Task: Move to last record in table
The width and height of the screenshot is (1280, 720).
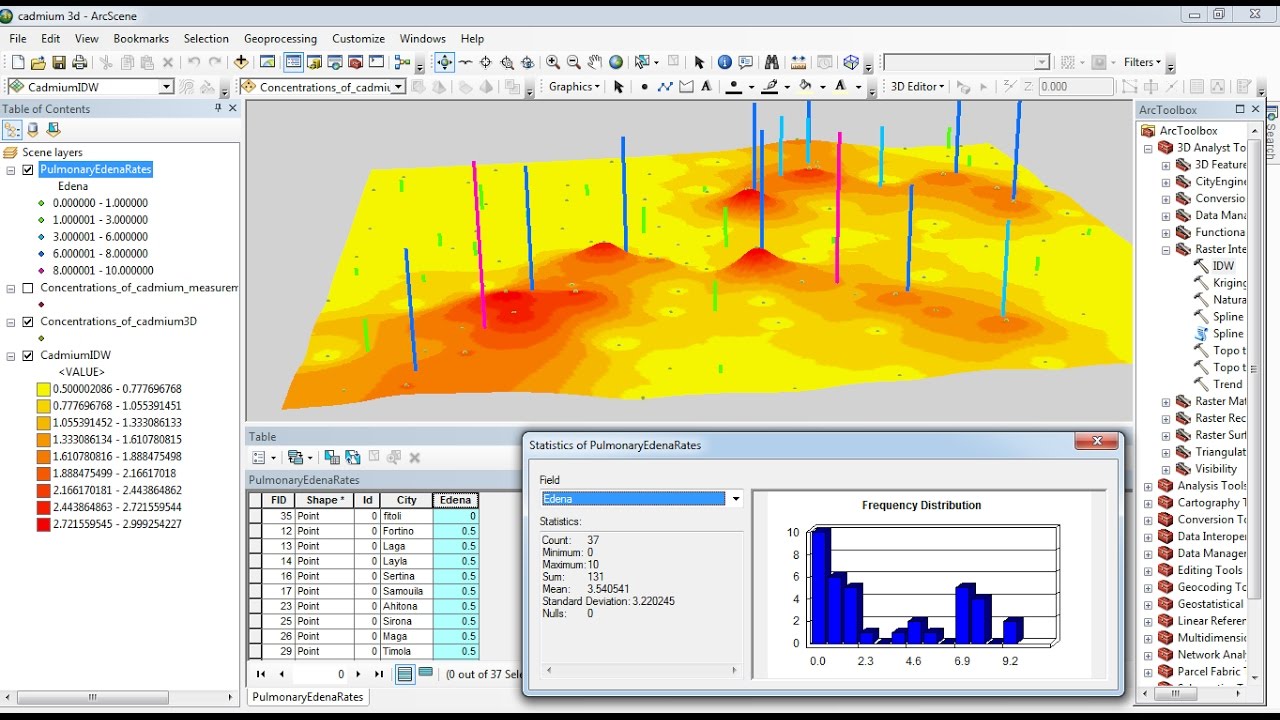Action: [x=379, y=674]
